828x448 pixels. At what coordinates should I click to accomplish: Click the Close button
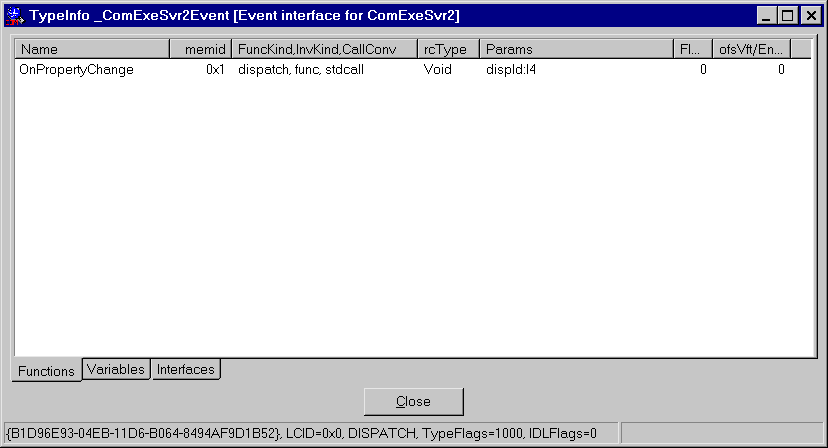(x=413, y=402)
